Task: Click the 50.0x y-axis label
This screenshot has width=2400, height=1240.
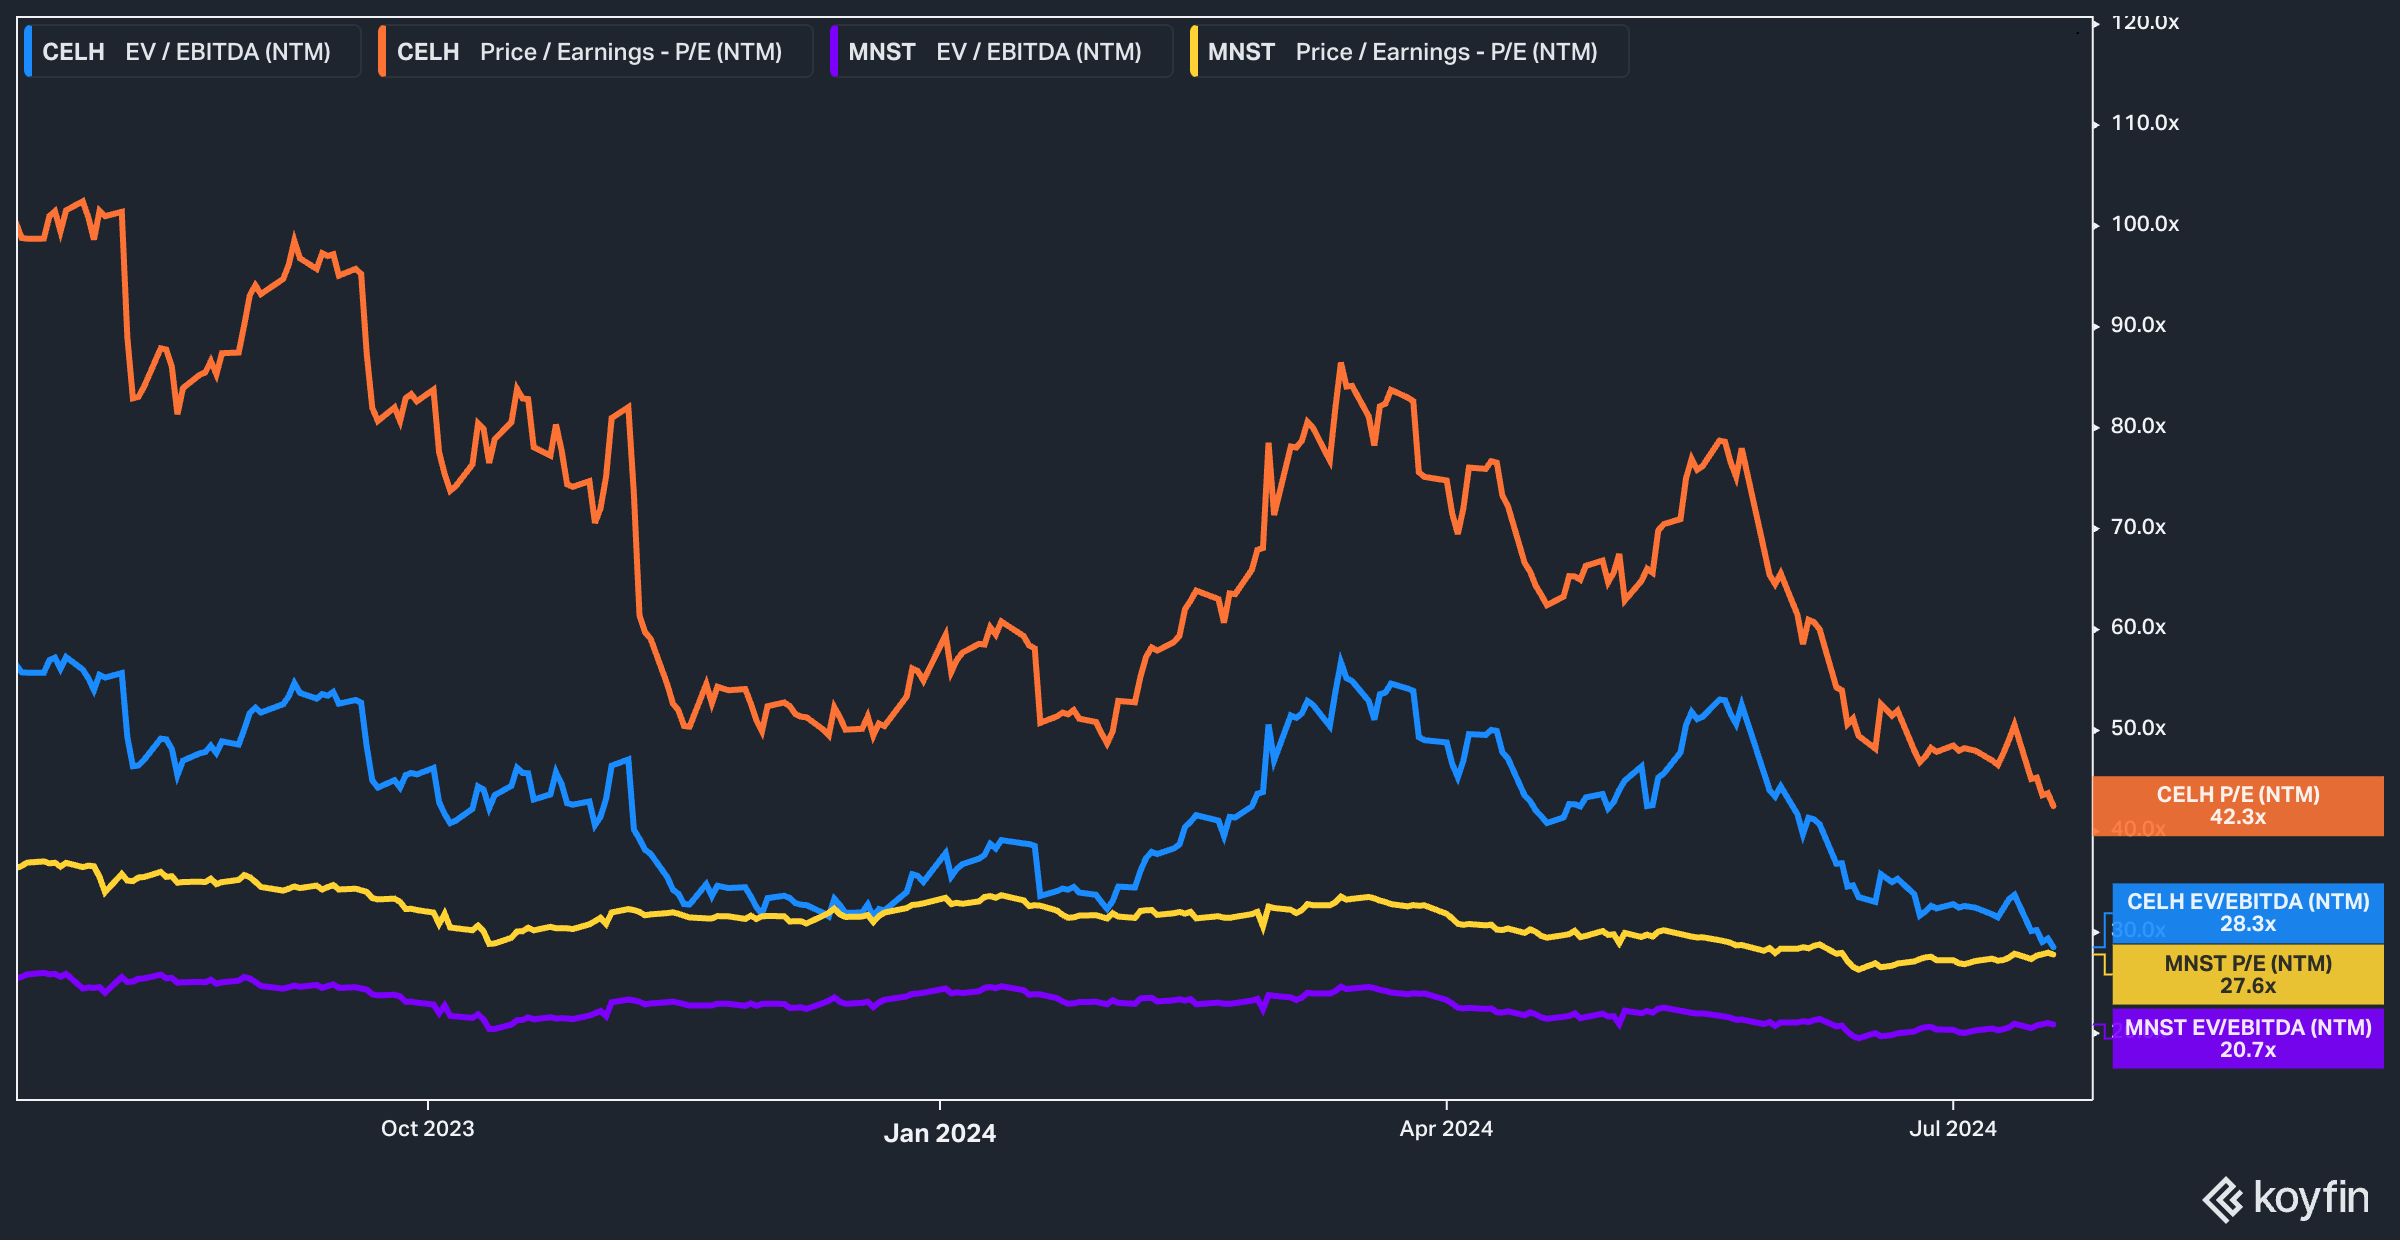Action: [2138, 728]
